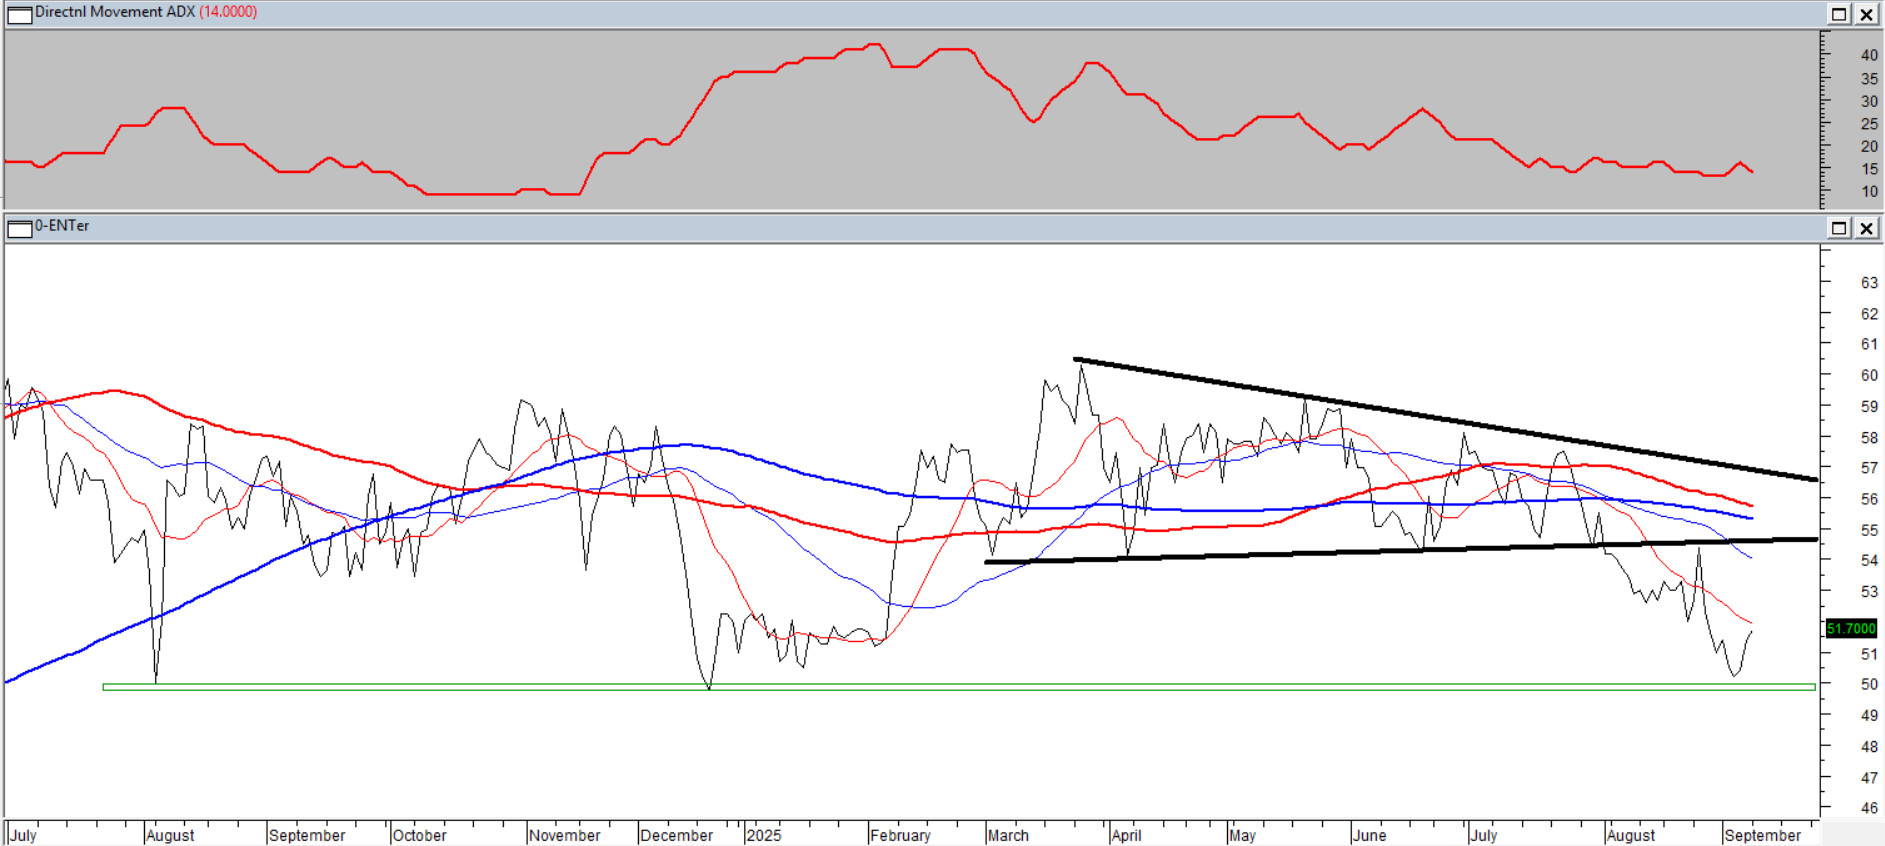Click the Directnl Movement ADX title label
1885x846 pixels.
pos(115,12)
